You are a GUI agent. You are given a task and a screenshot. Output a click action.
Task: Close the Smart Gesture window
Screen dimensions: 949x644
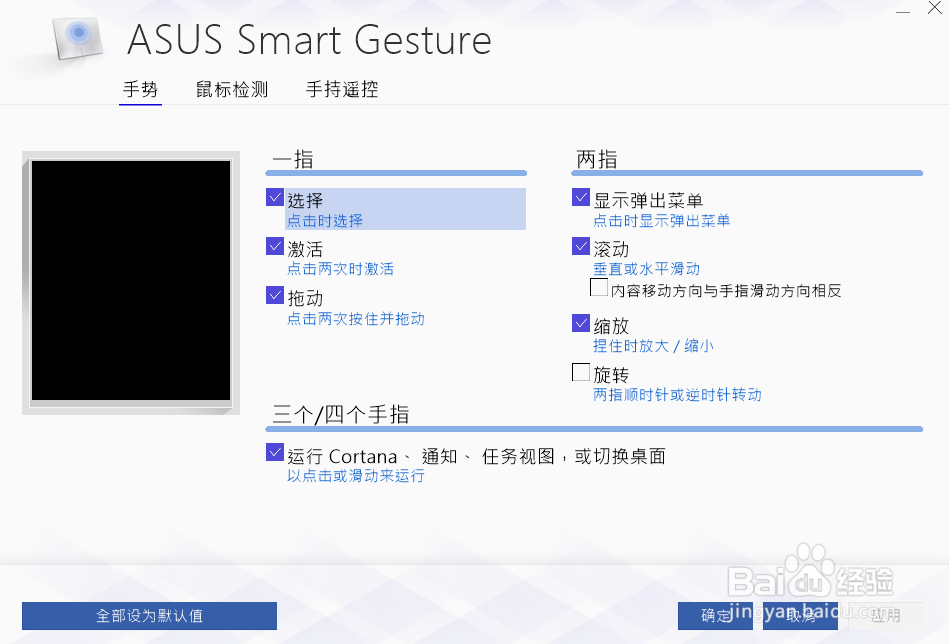pos(934,8)
